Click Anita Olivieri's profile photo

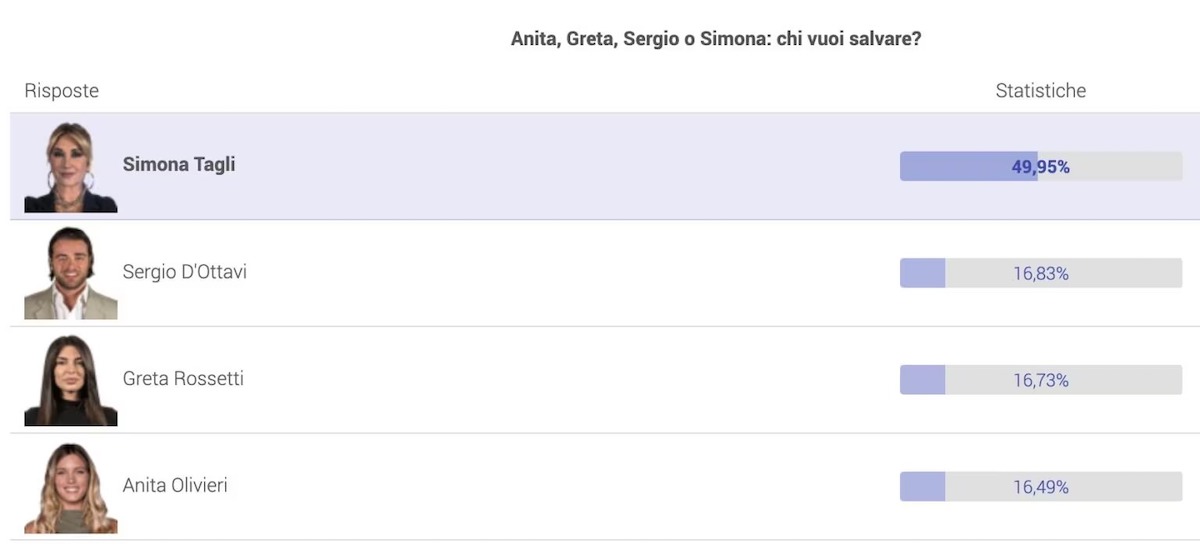(x=71, y=487)
